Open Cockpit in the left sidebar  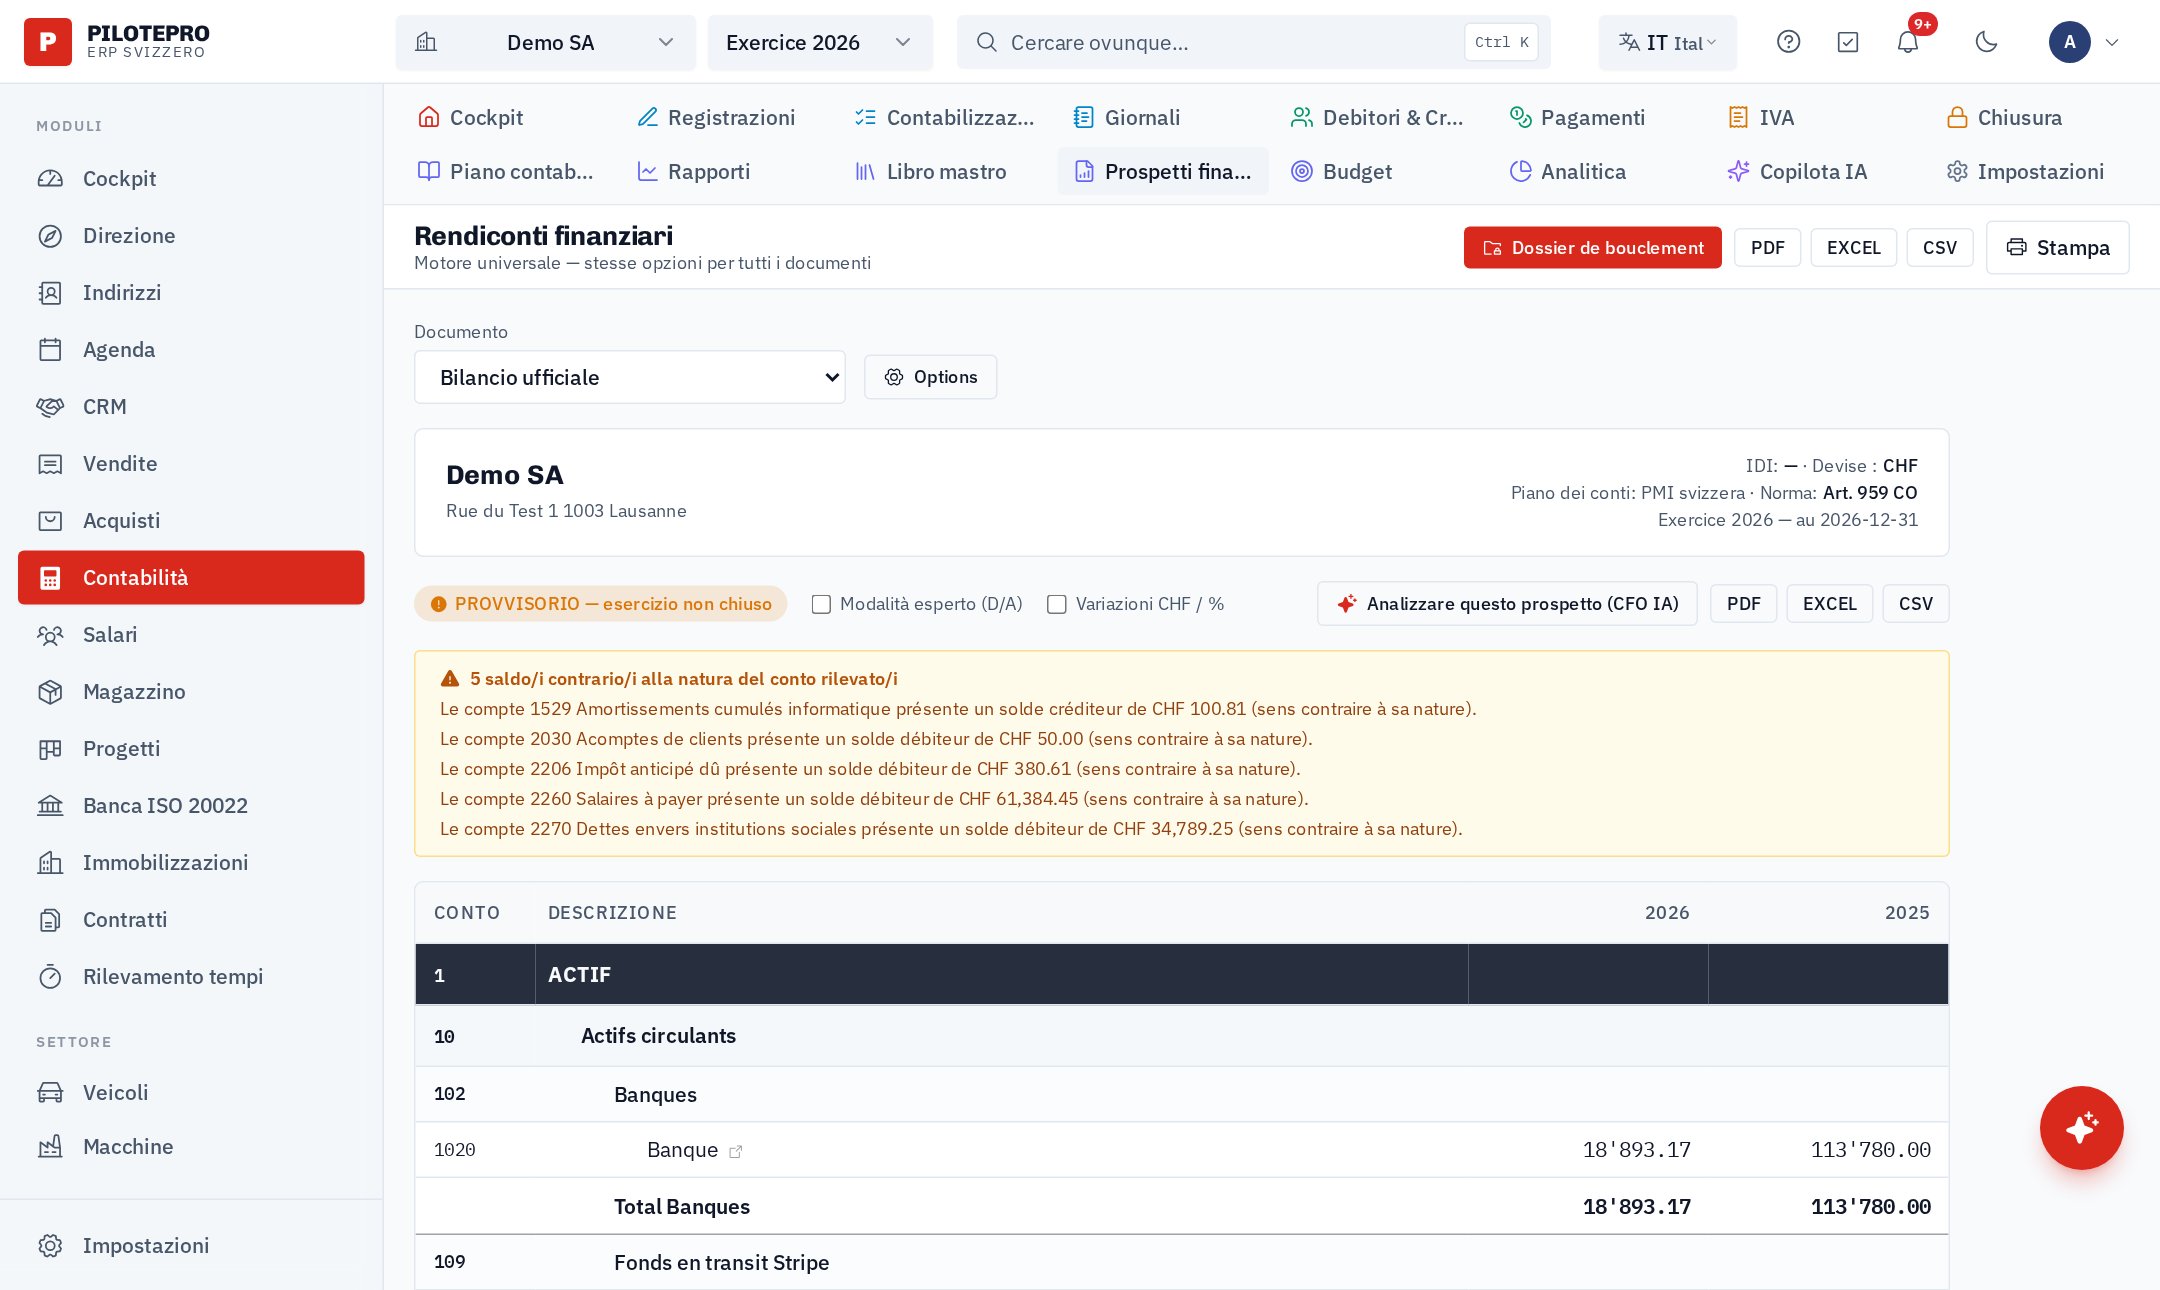(191, 179)
